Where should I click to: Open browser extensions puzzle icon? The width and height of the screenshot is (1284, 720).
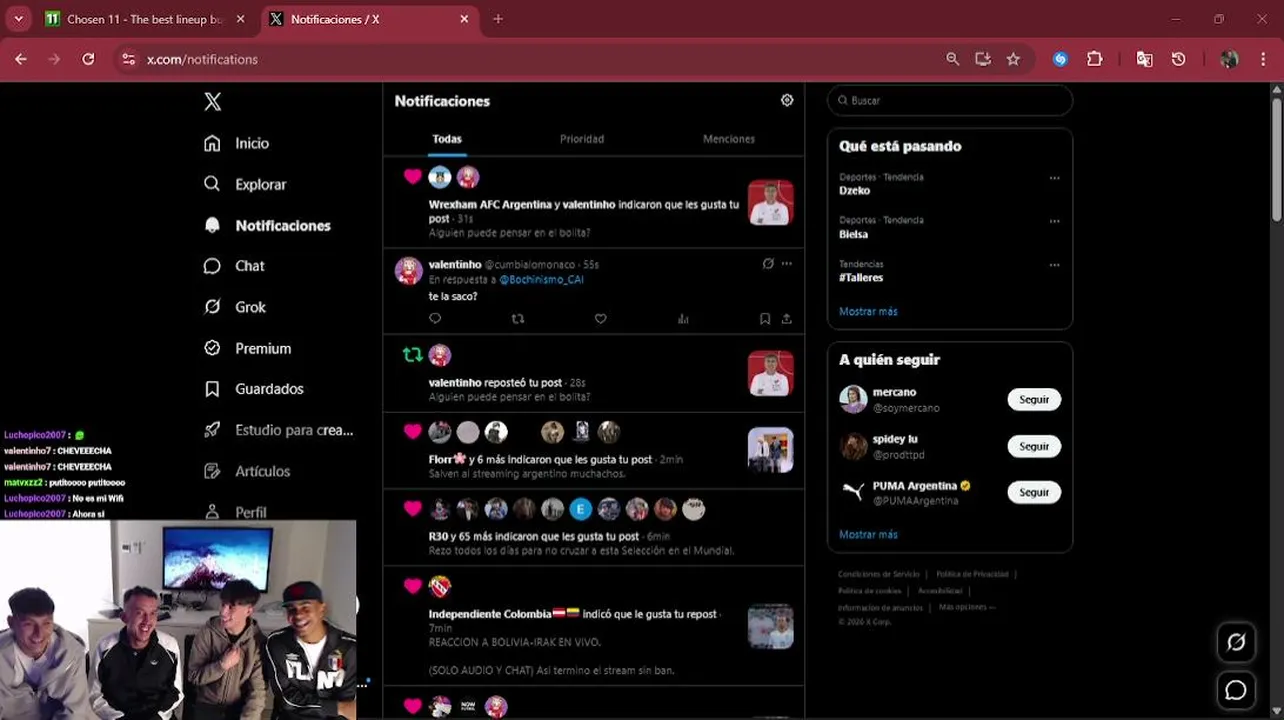pyautogui.click(x=1094, y=59)
